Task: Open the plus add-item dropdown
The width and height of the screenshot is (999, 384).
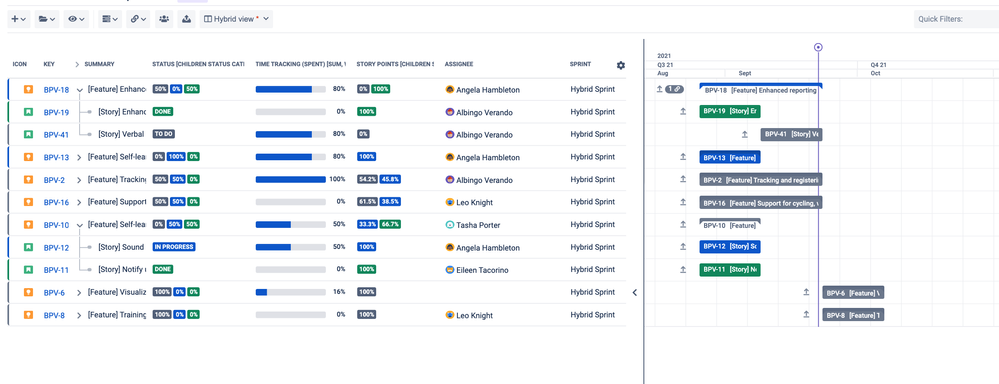Action: click(x=18, y=20)
